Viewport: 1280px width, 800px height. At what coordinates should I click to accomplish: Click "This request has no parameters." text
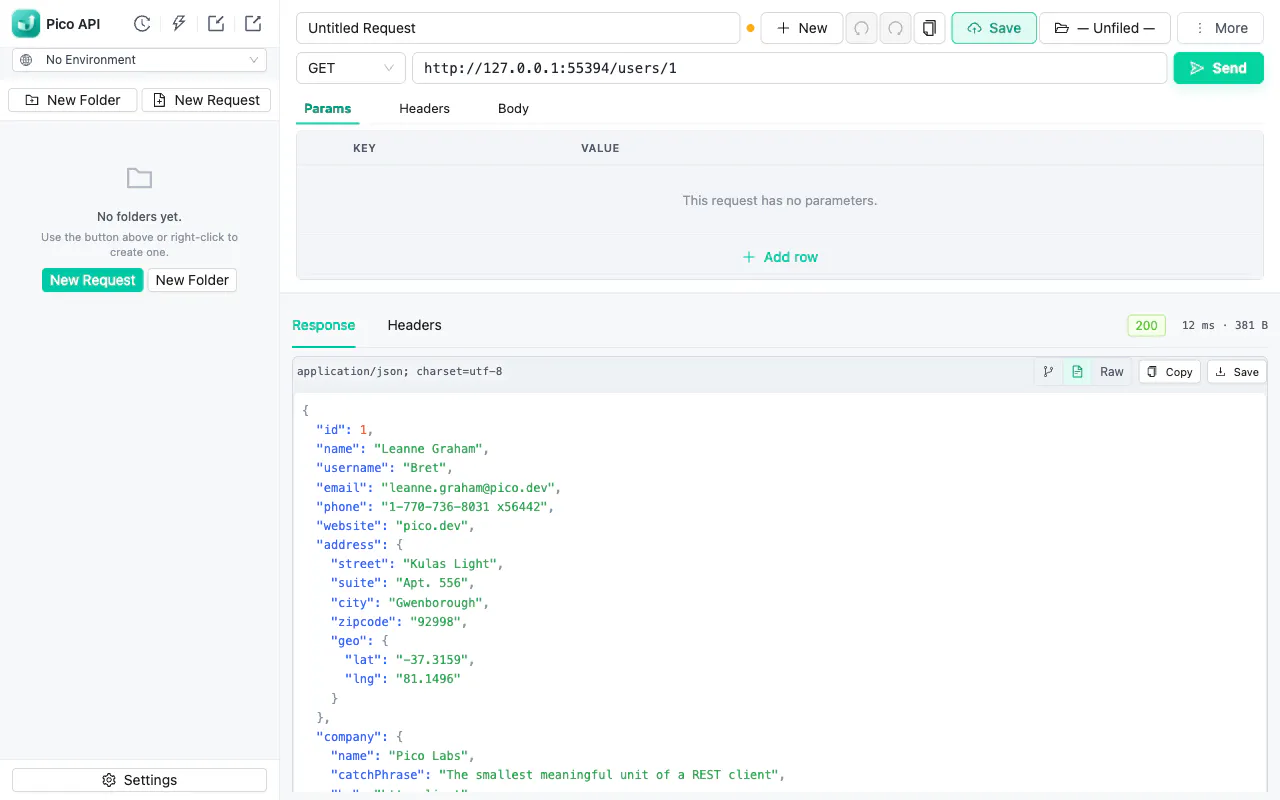click(x=780, y=201)
